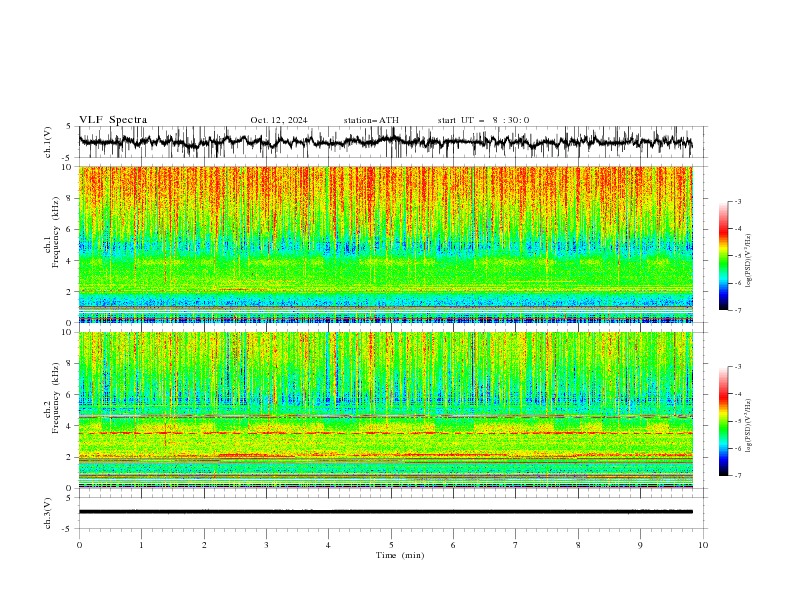Click the "10" kHz tick on ch.2 frequency axis
This screenshot has height=612, width=792.
click(x=67, y=332)
